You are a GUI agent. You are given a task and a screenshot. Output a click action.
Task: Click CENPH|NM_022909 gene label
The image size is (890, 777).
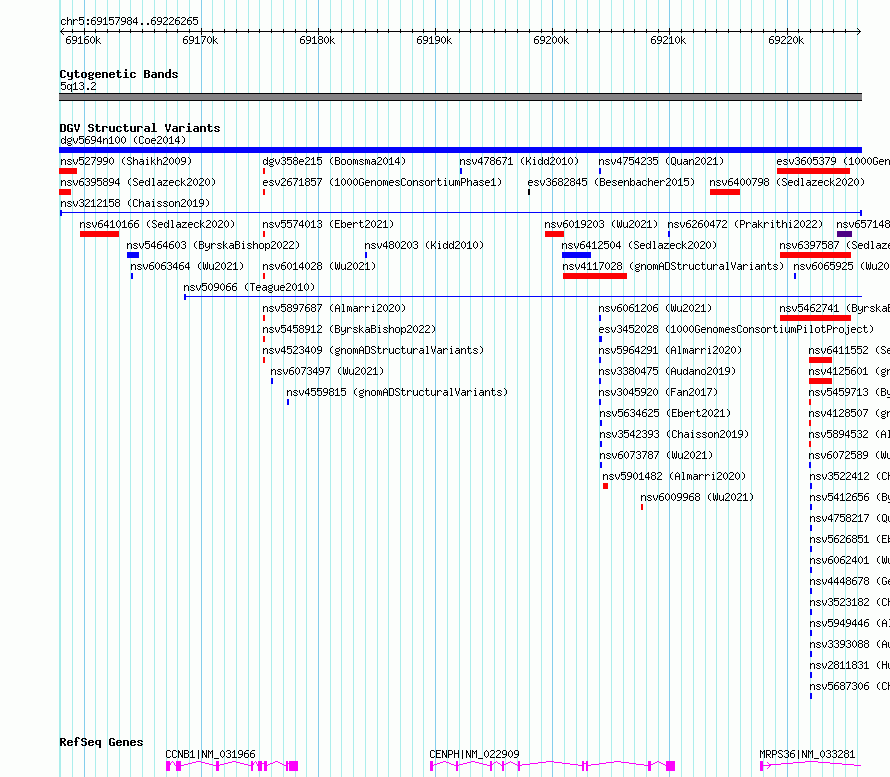(x=474, y=754)
